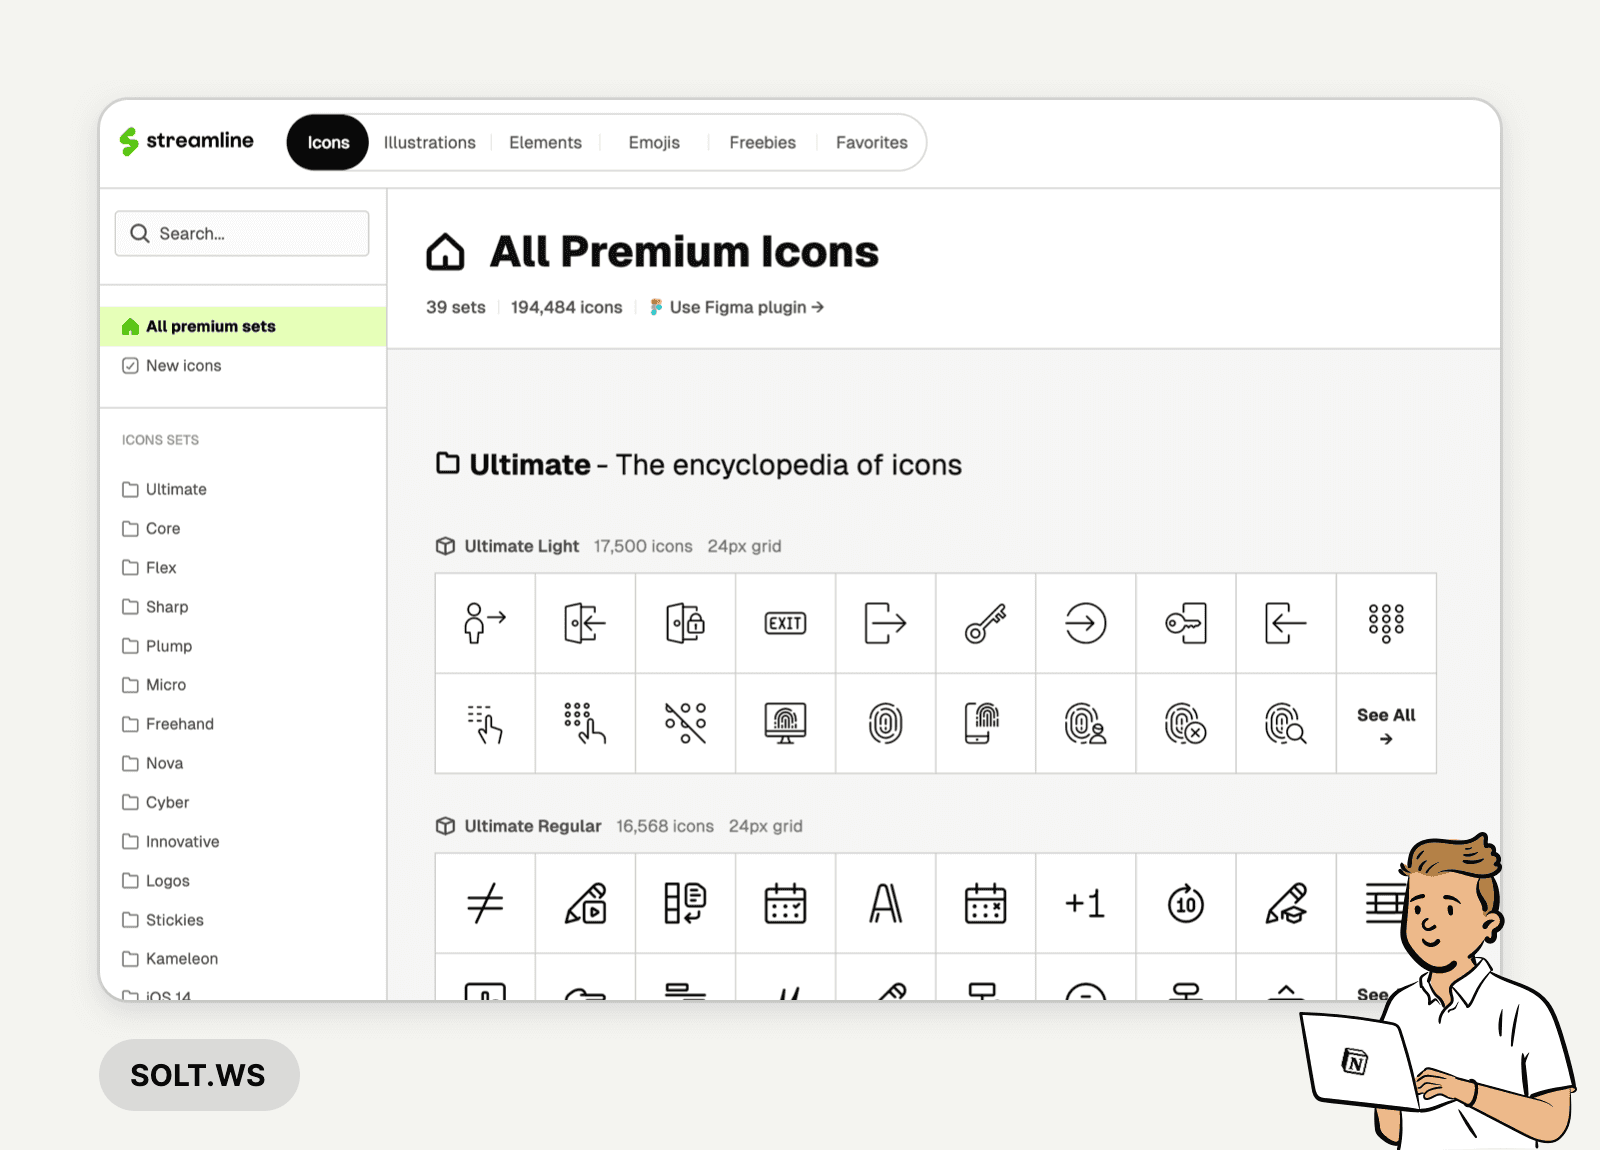Viewport: 1600px width, 1150px height.
Task: Select the locked door icon
Action: tap(685, 623)
